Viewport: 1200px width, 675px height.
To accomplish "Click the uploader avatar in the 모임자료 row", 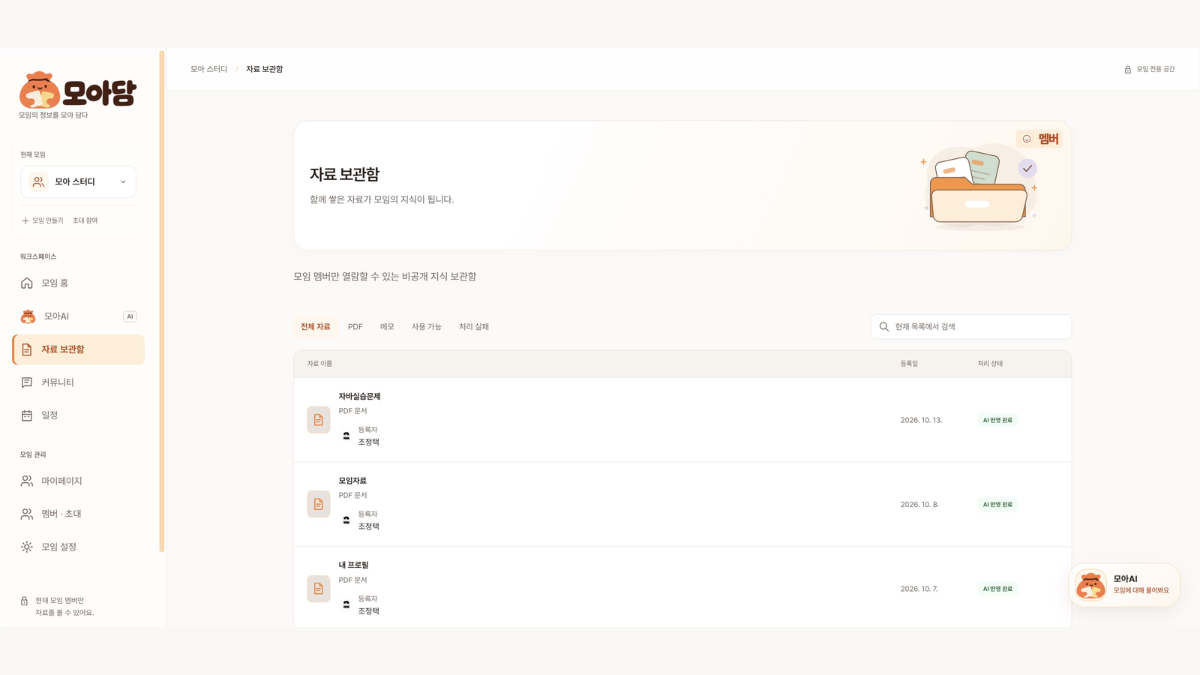I will pos(347,520).
